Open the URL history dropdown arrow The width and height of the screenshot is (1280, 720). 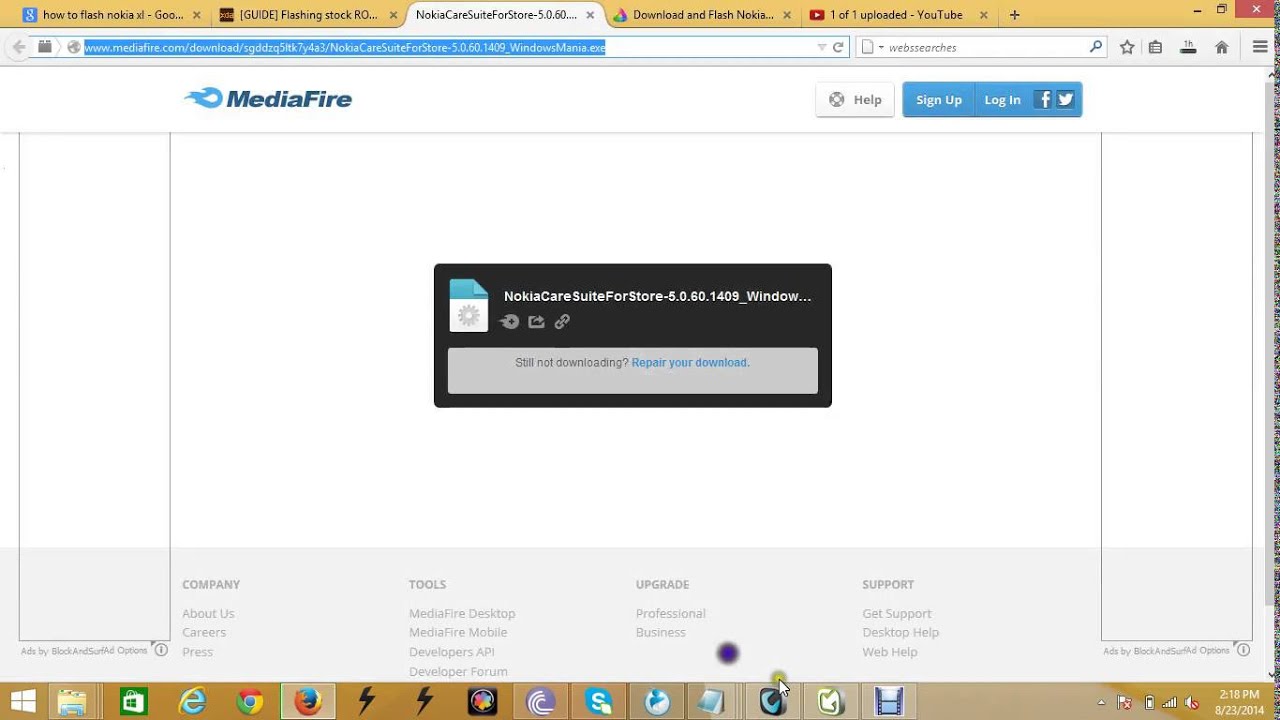(x=822, y=47)
